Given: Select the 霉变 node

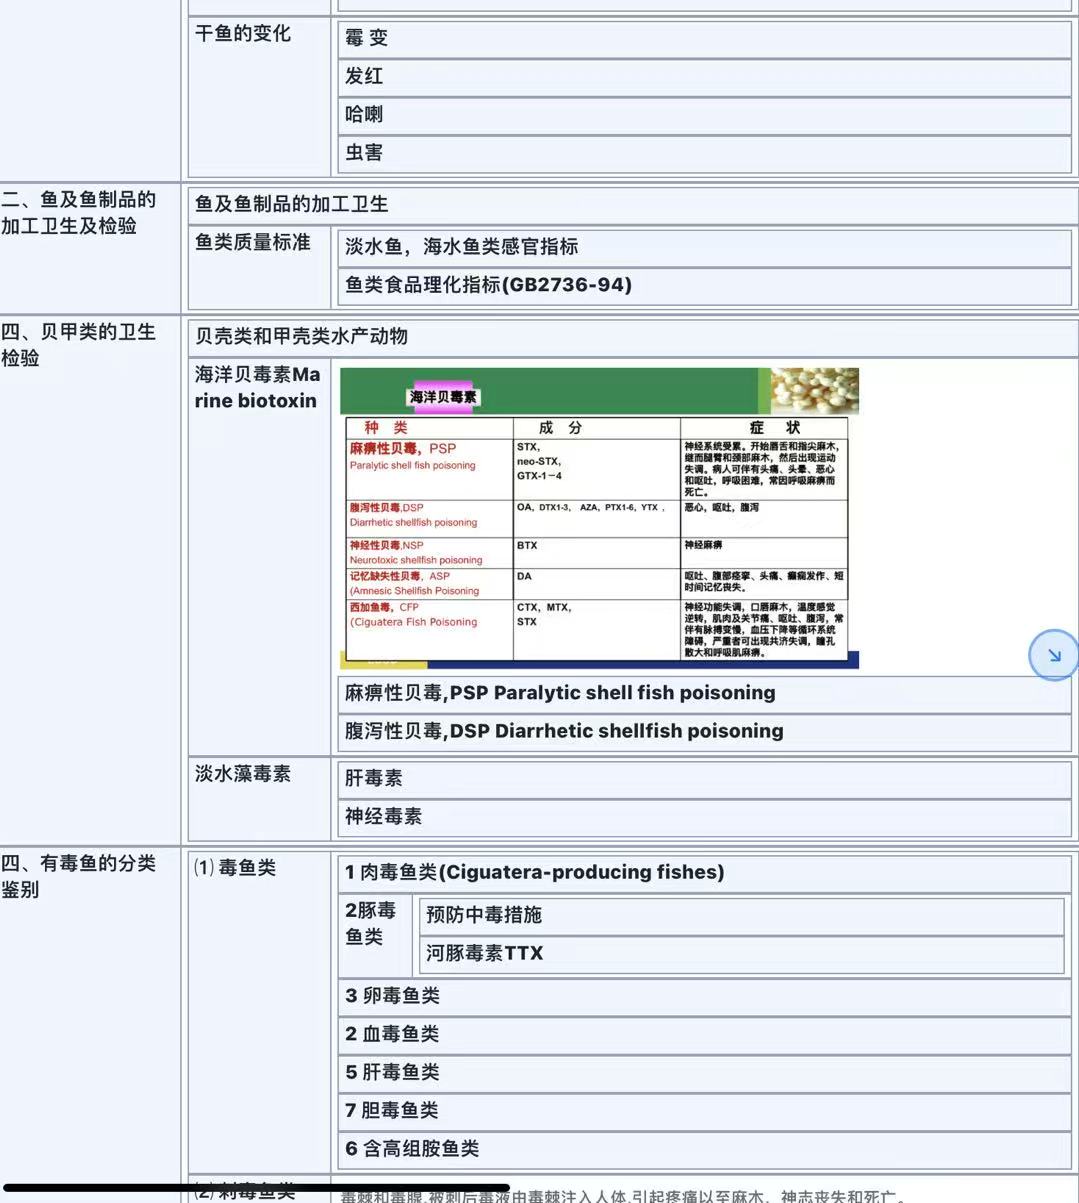Looking at the screenshot, I should 366,38.
